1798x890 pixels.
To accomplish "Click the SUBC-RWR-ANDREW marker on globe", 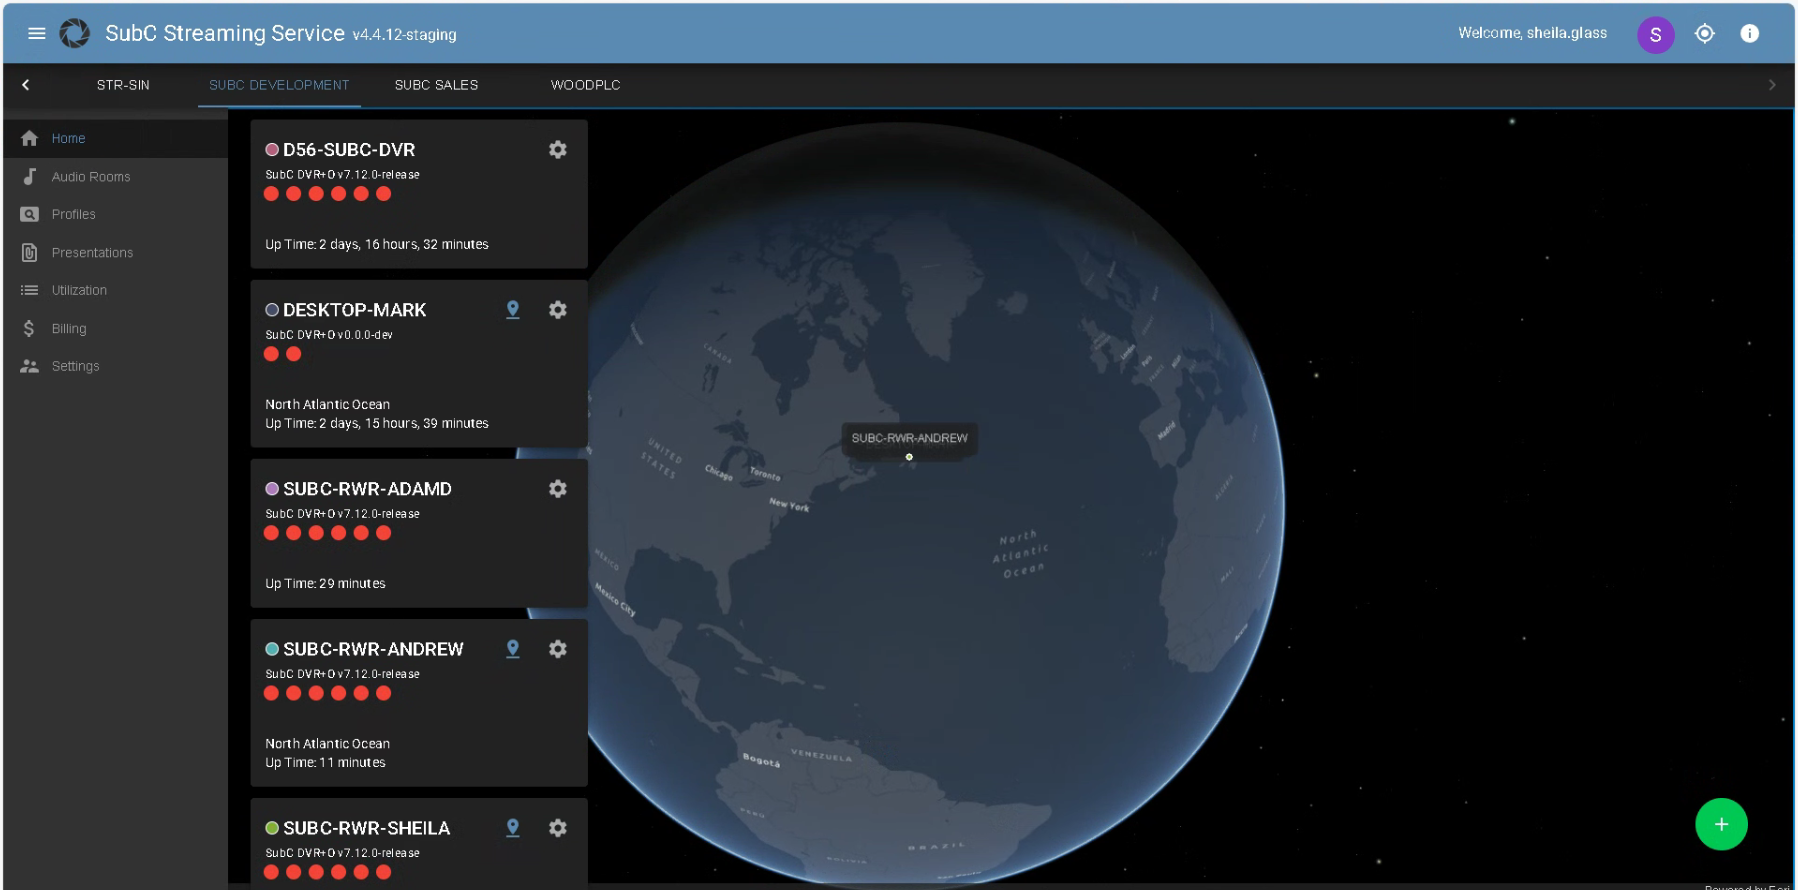I will click(909, 457).
